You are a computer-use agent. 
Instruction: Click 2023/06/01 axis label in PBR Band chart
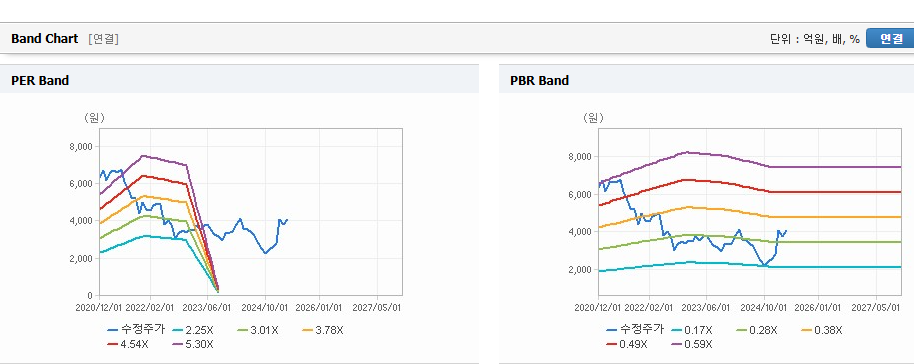(x=706, y=307)
